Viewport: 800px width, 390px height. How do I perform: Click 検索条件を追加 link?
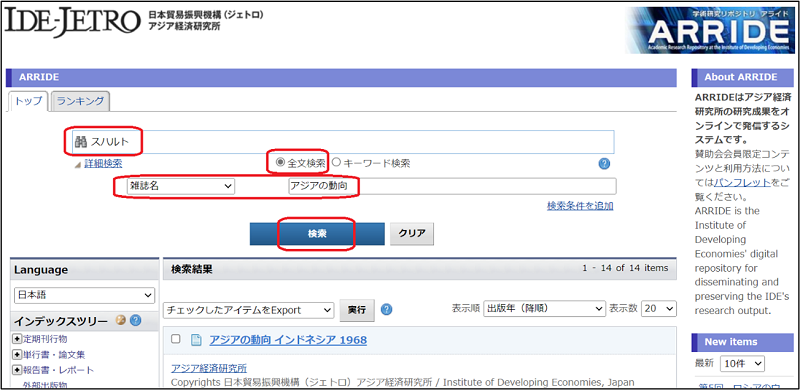click(x=580, y=206)
